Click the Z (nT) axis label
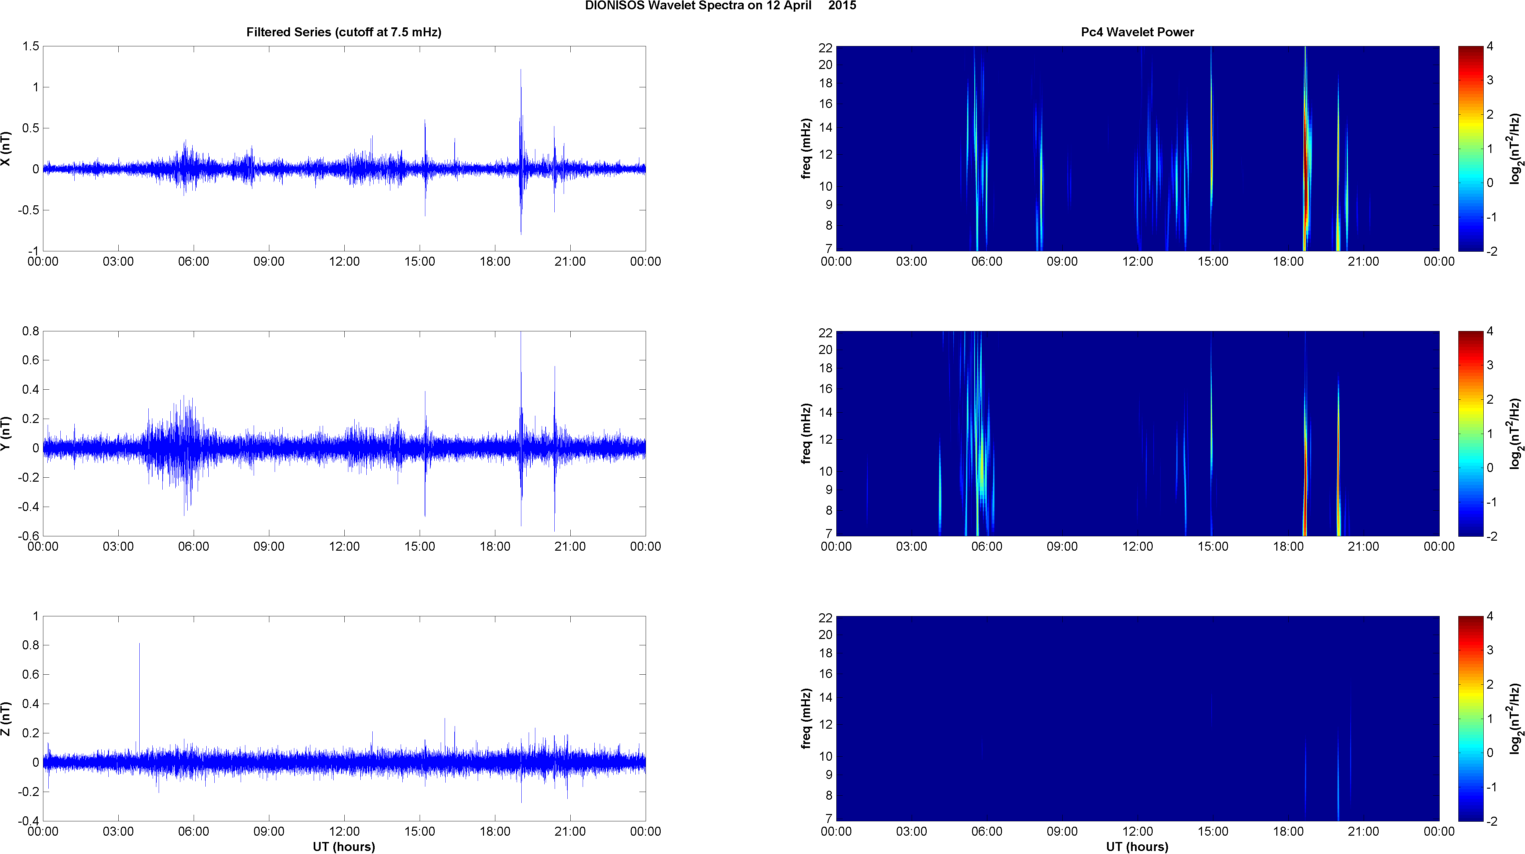The image size is (1525, 854). pos(7,718)
